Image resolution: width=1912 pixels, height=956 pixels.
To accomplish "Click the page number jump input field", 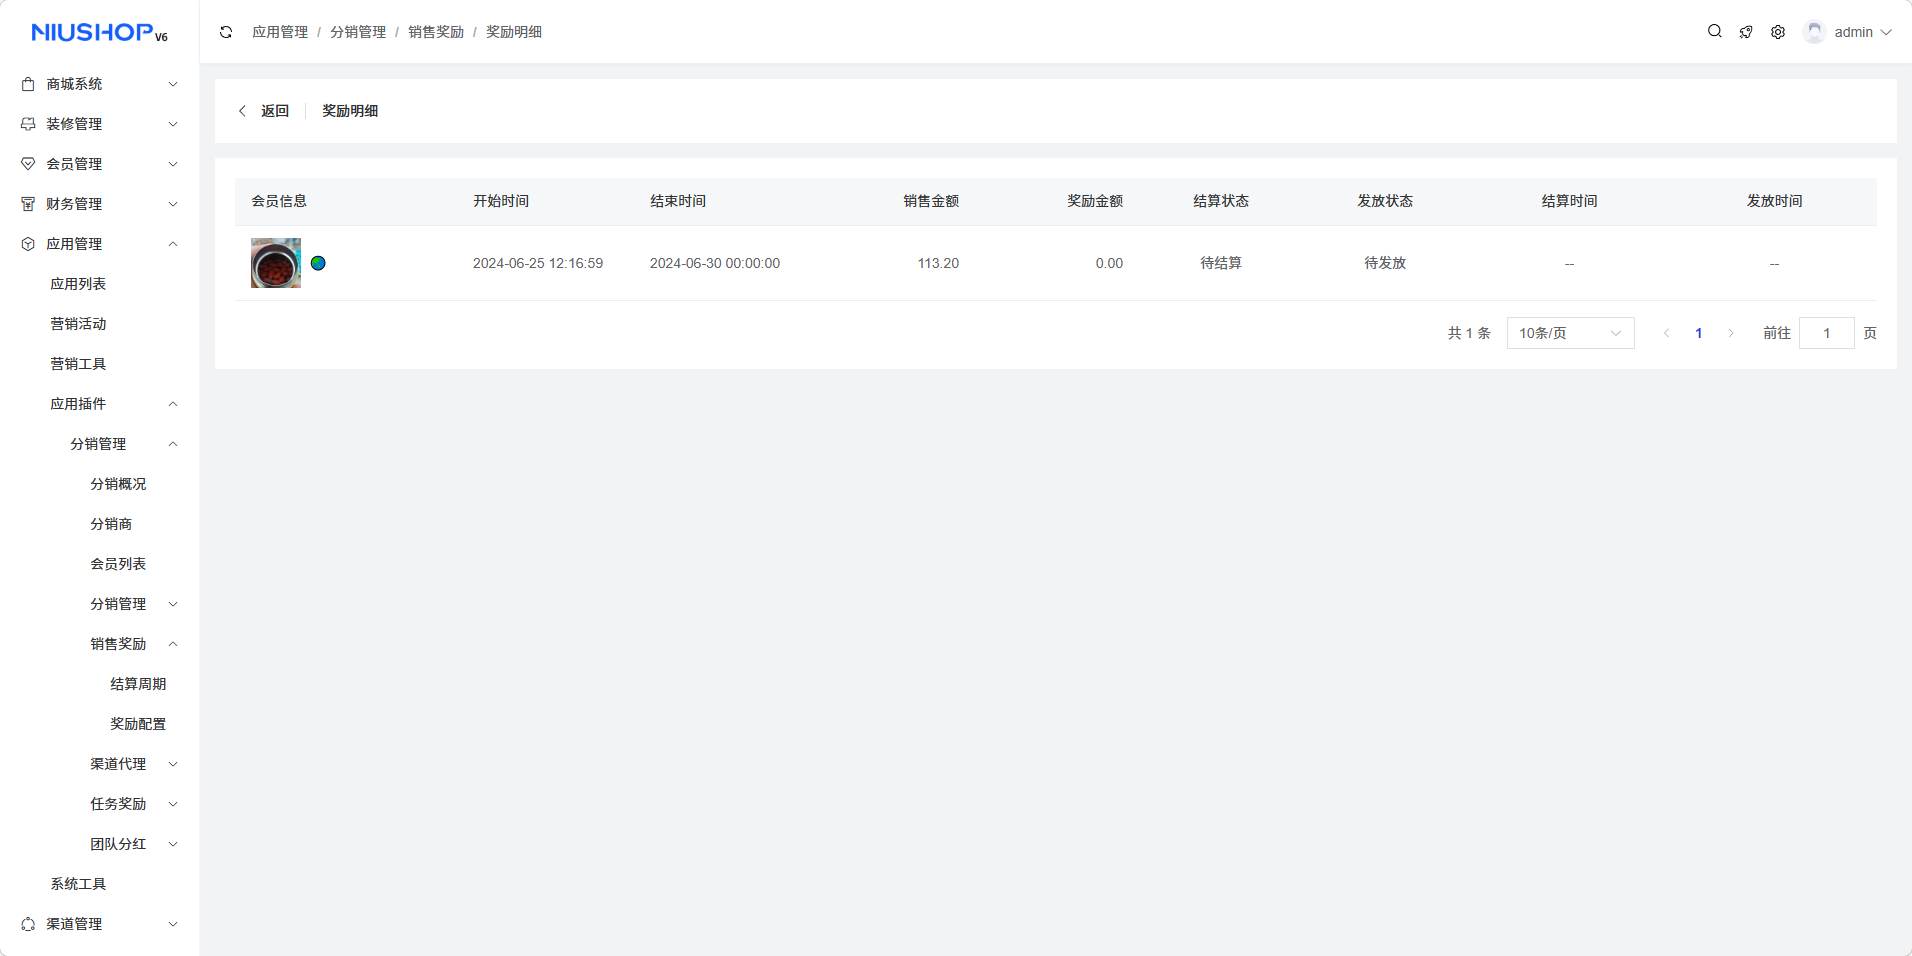I will click(x=1826, y=333).
